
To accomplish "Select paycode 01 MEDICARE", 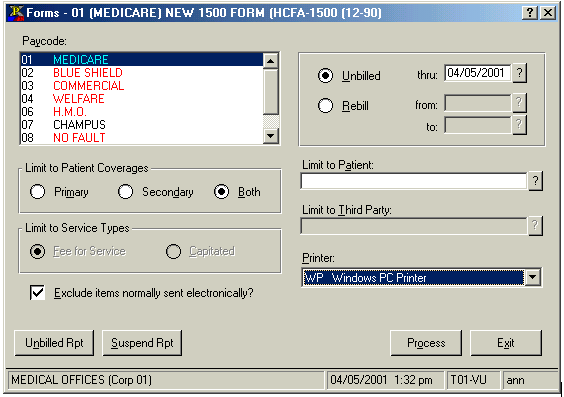I will (142, 60).
